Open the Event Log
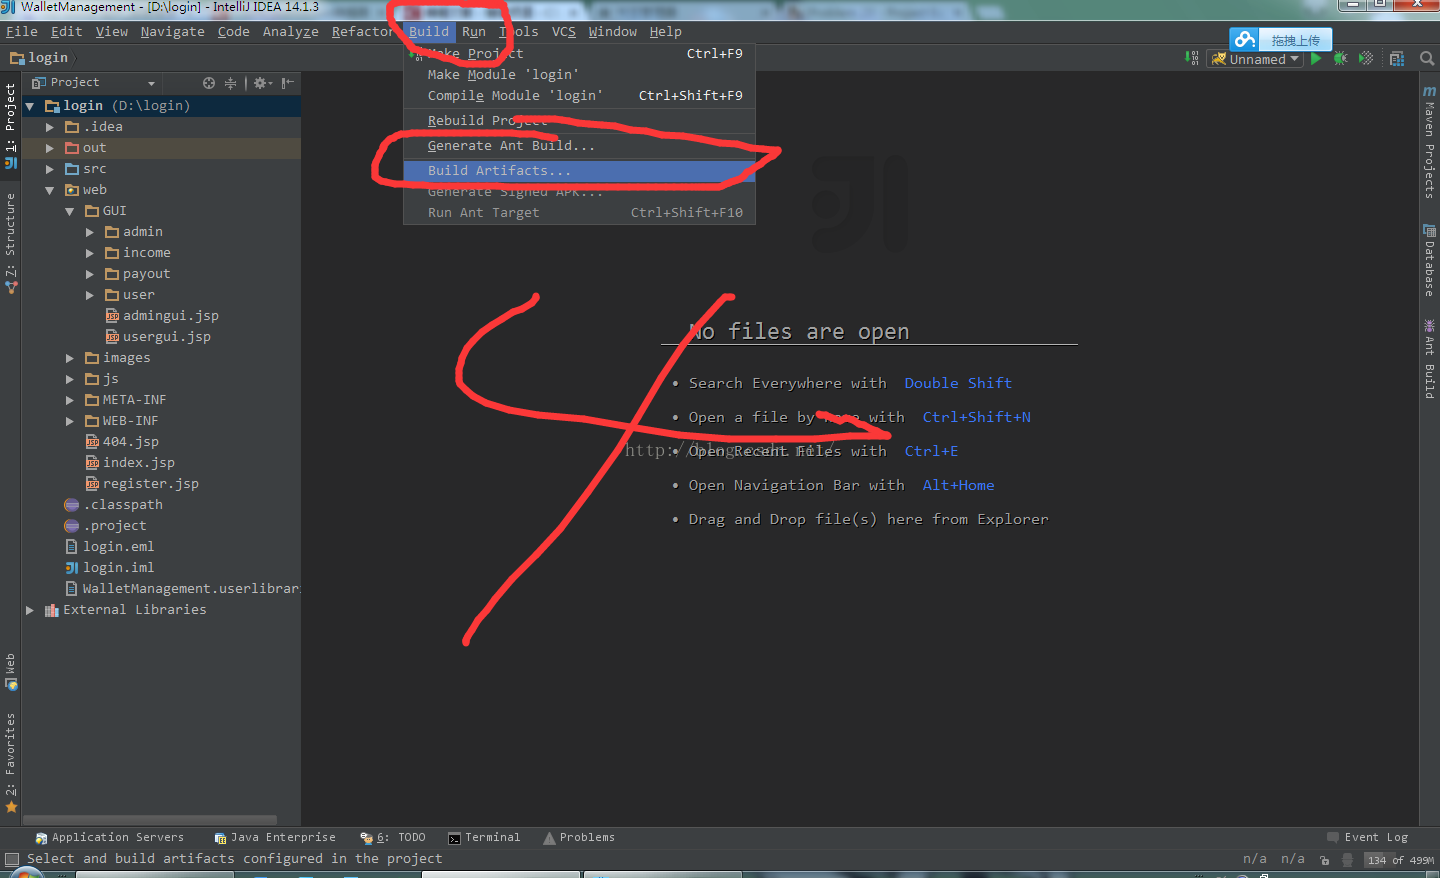Image resolution: width=1440 pixels, height=878 pixels. 1367,838
